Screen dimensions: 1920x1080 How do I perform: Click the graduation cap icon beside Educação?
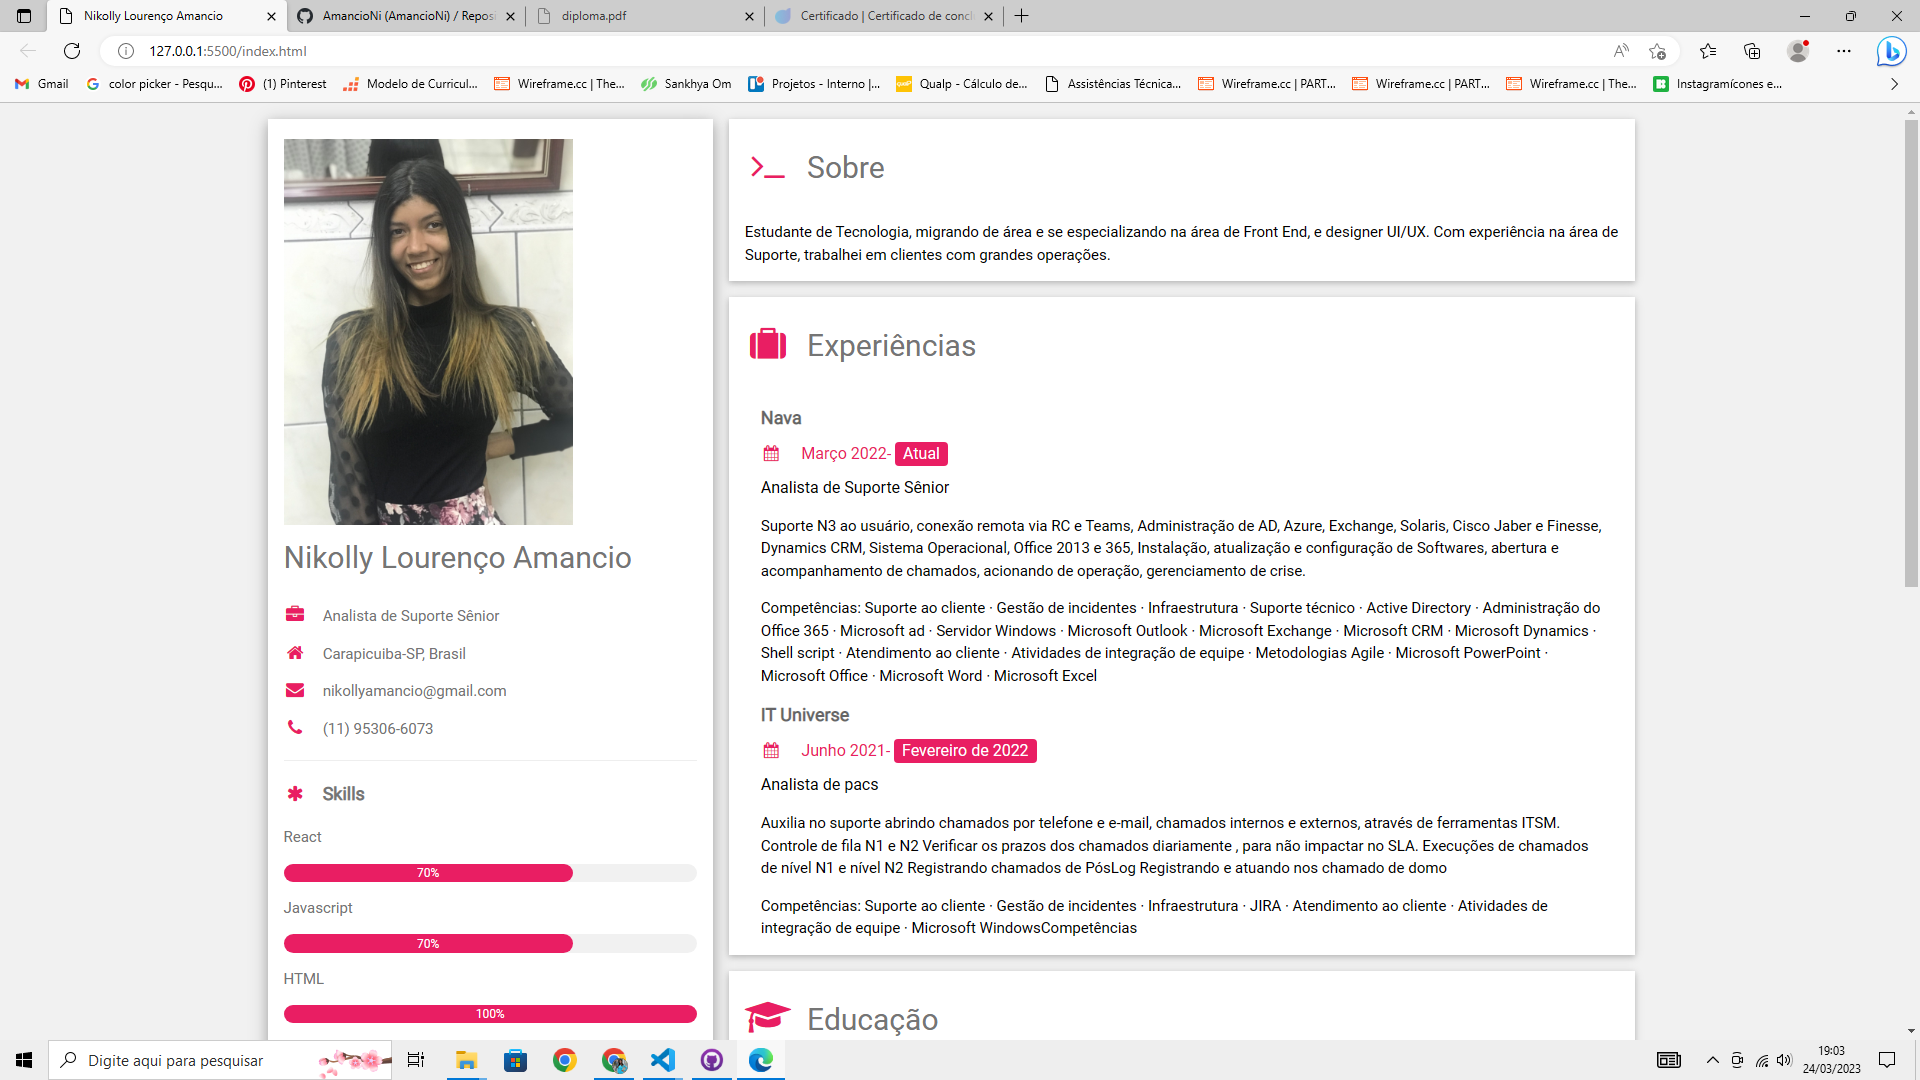point(769,1018)
